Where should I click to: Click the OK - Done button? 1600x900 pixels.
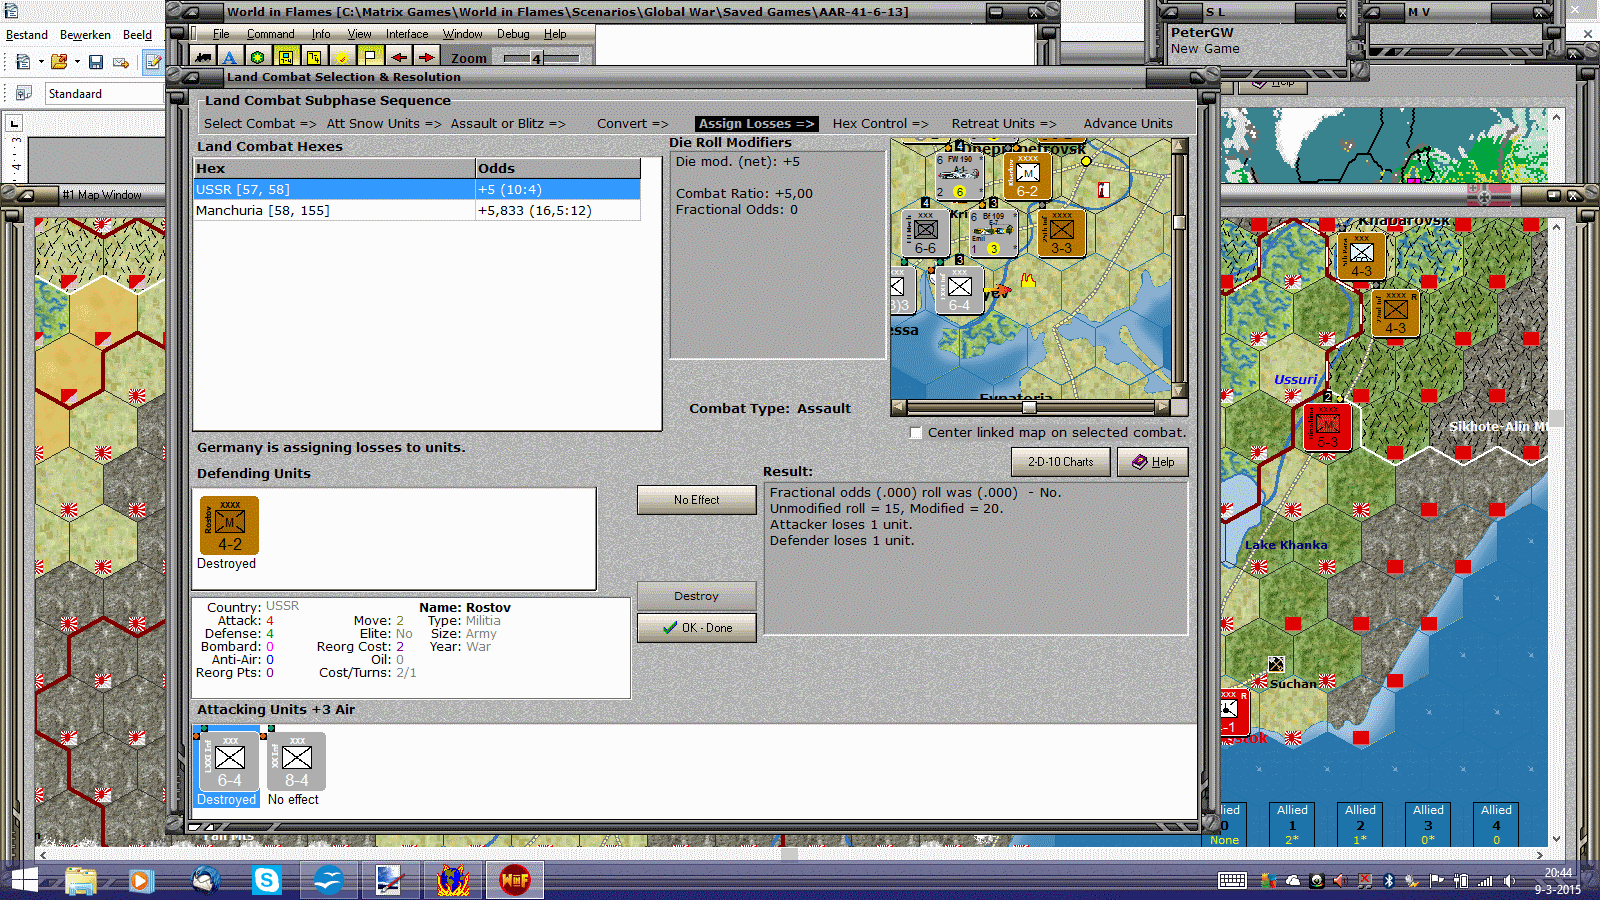(x=696, y=628)
